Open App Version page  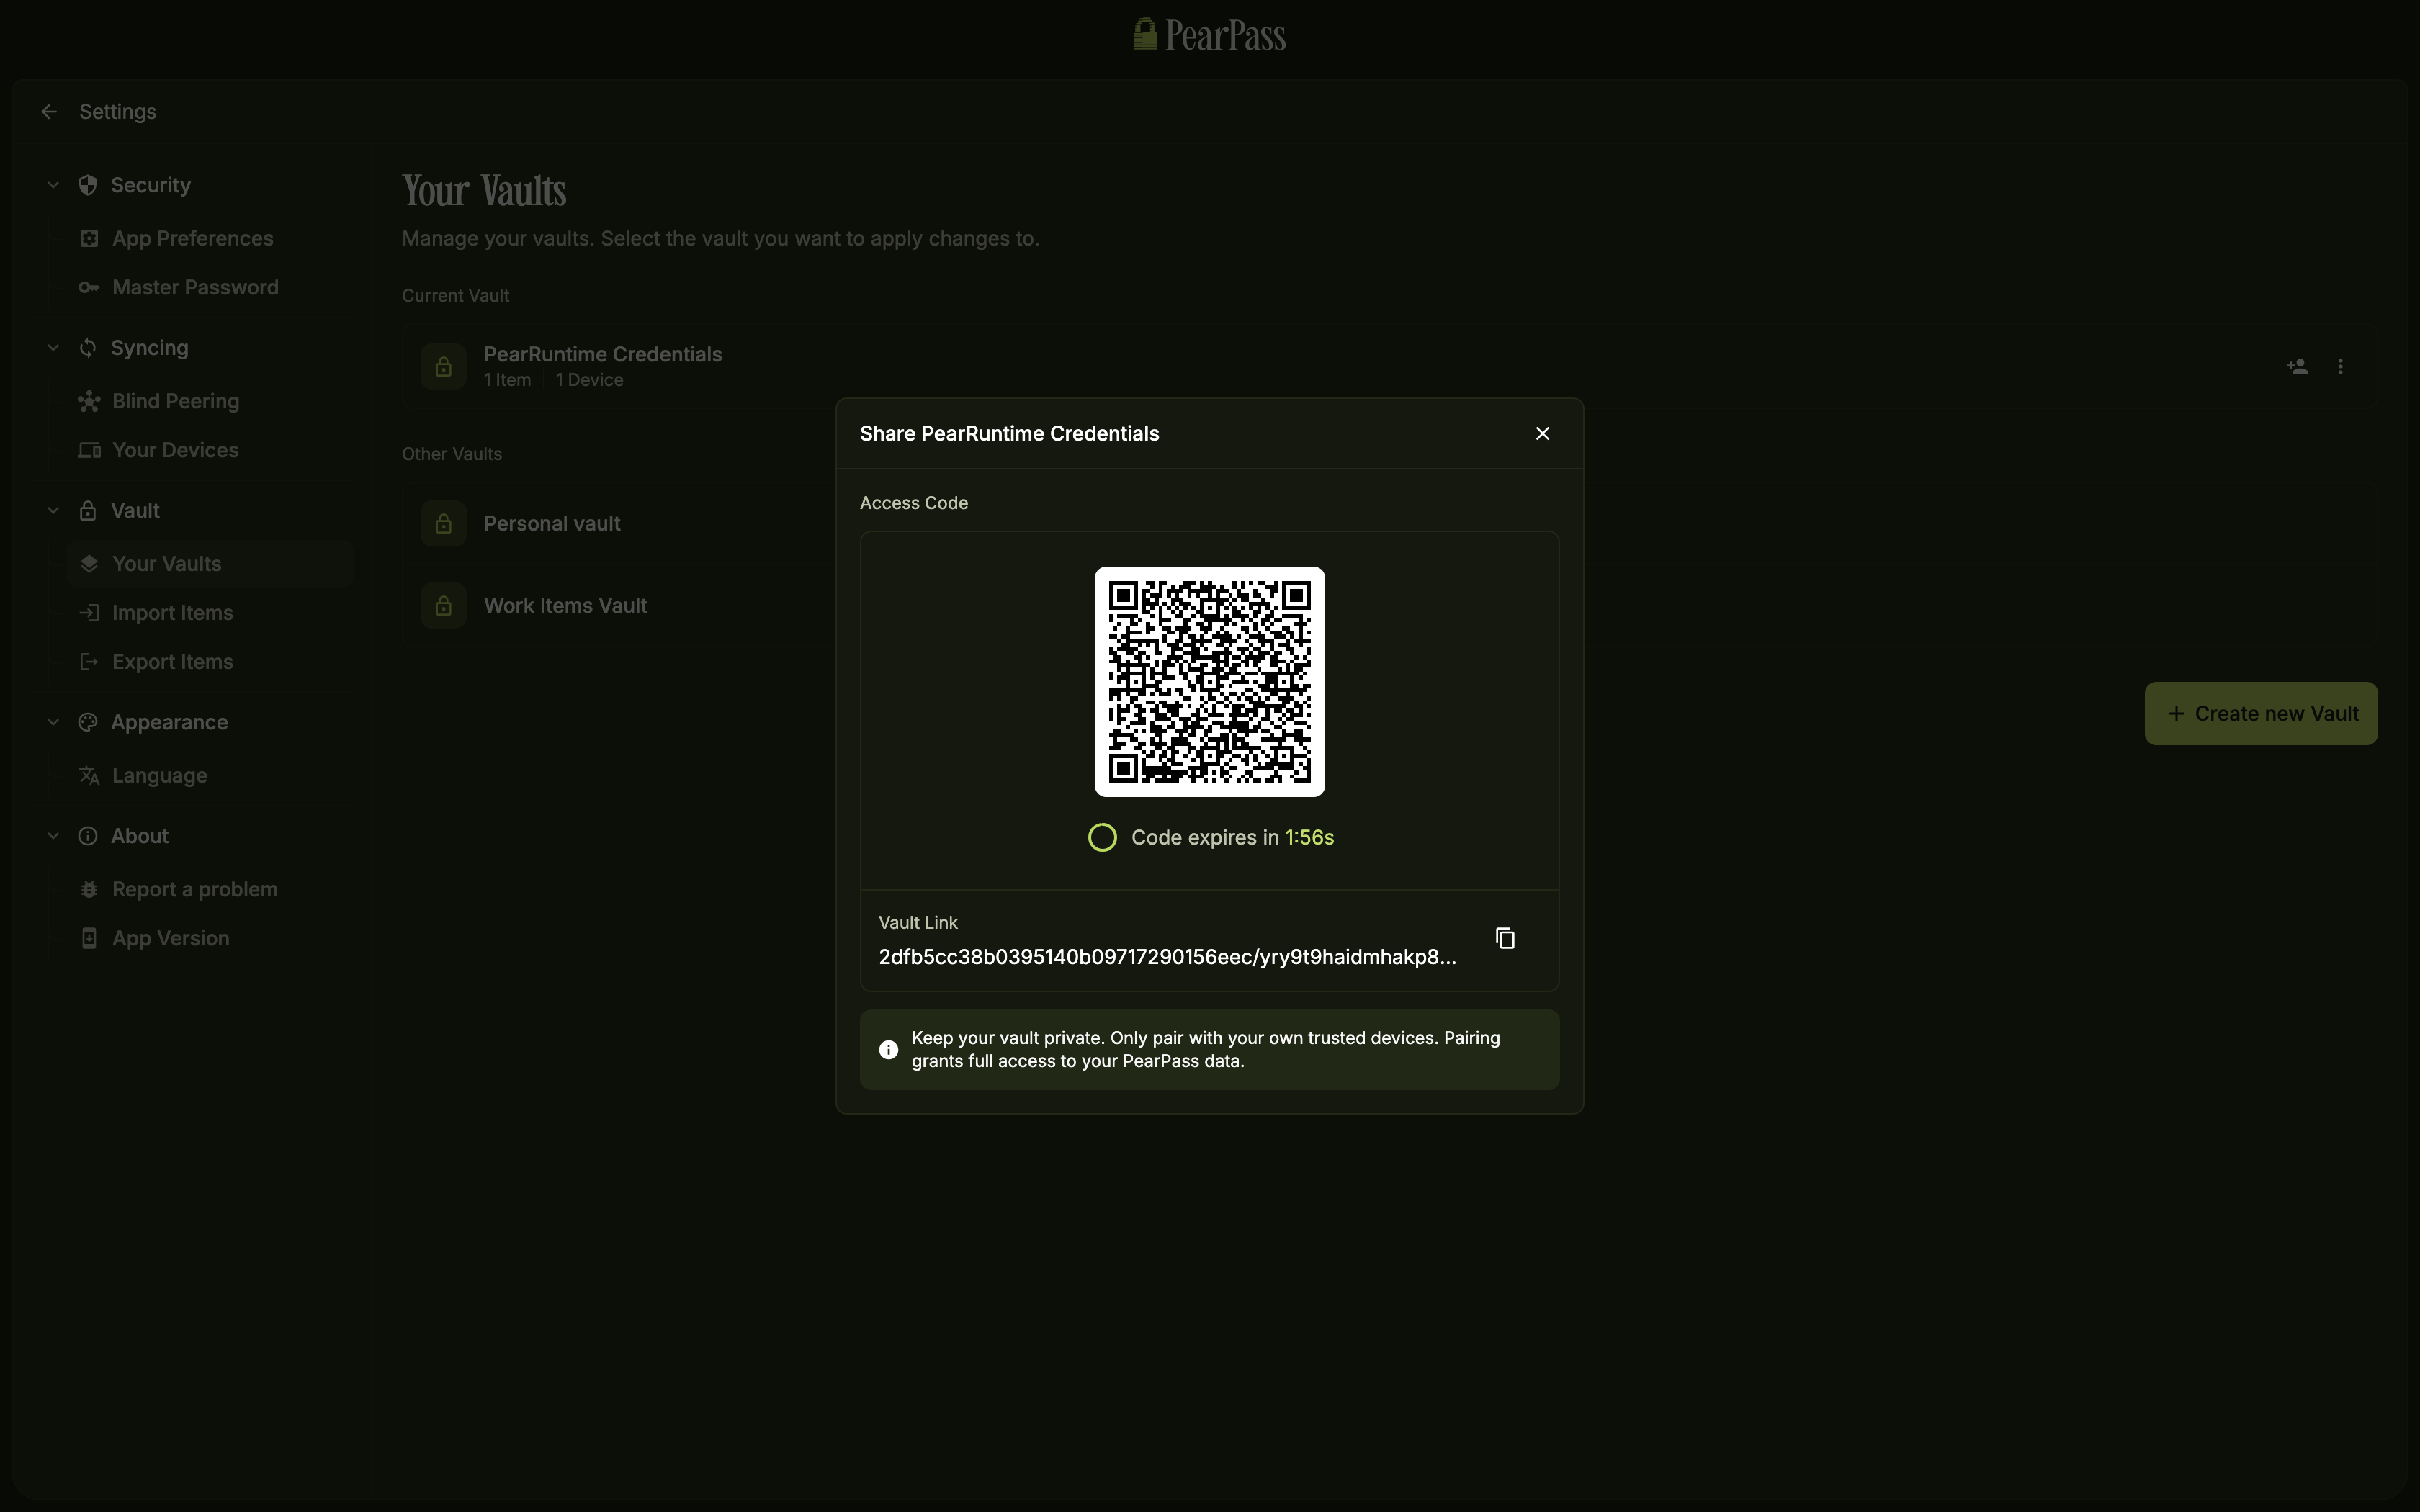click(210, 939)
